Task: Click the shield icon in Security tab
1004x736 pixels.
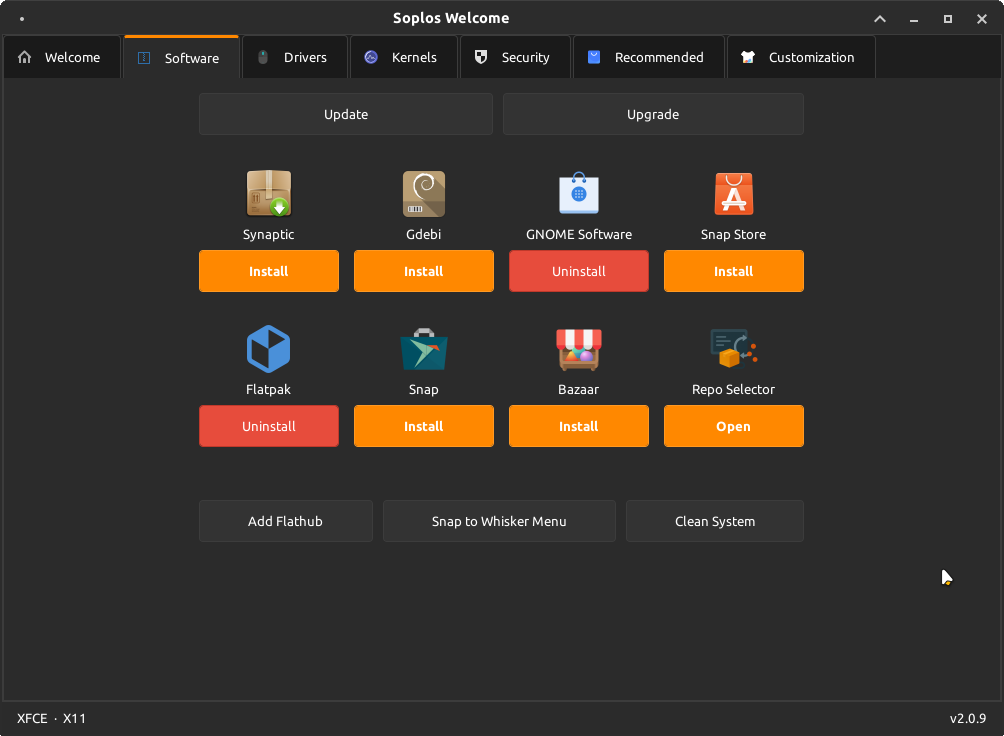Action: click(x=481, y=57)
